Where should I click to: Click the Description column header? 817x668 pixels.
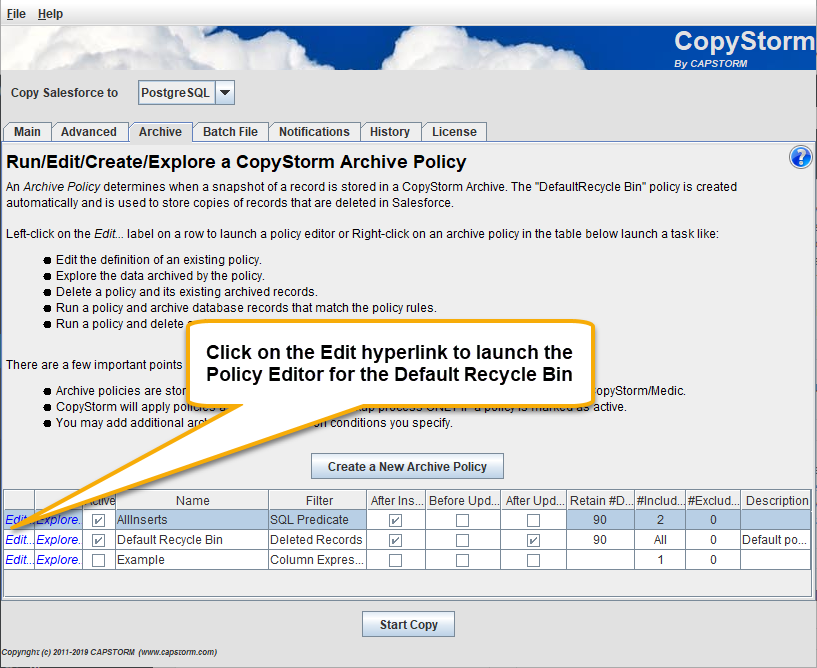coord(776,500)
